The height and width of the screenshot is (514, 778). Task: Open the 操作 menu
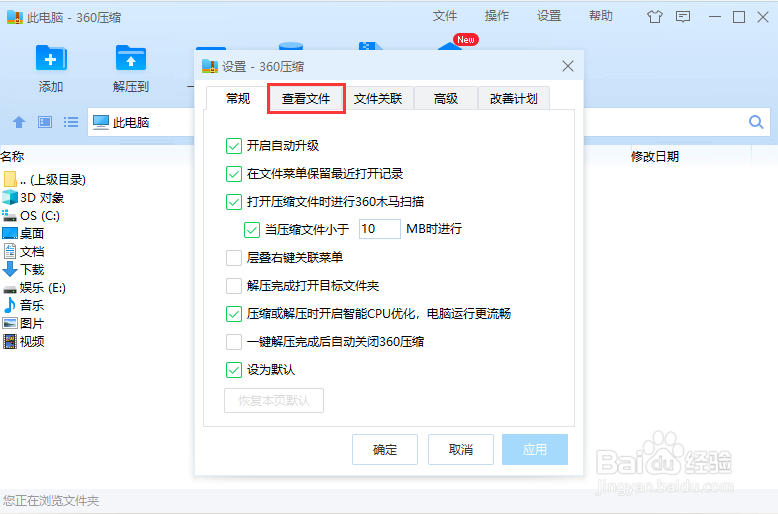tap(497, 16)
